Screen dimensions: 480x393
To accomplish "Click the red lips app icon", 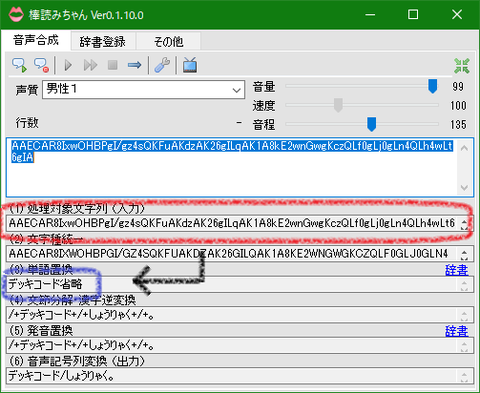I will (x=16, y=15).
